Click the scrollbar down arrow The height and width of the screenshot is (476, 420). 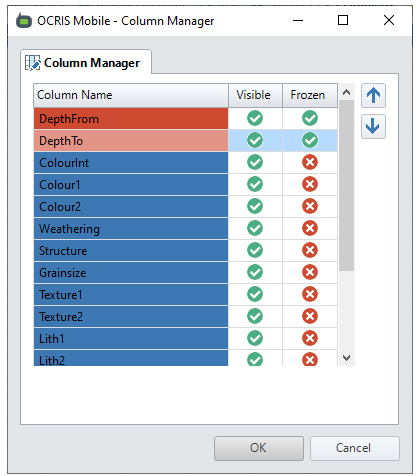click(x=346, y=358)
